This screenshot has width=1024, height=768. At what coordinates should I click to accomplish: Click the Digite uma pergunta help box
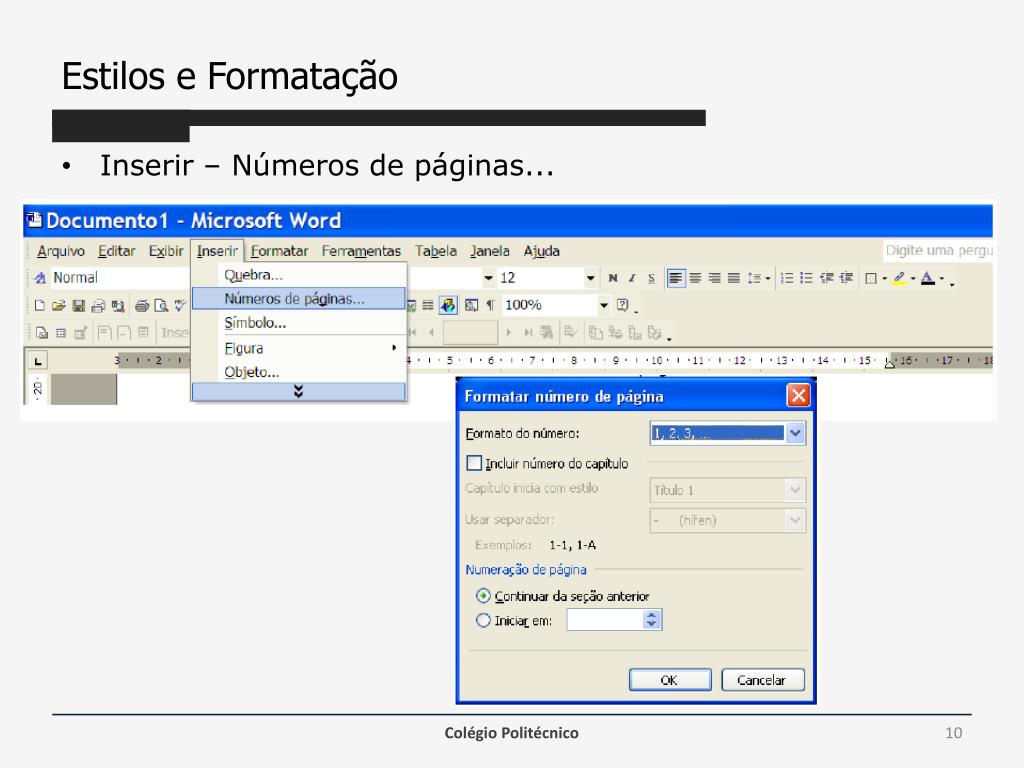939,251
